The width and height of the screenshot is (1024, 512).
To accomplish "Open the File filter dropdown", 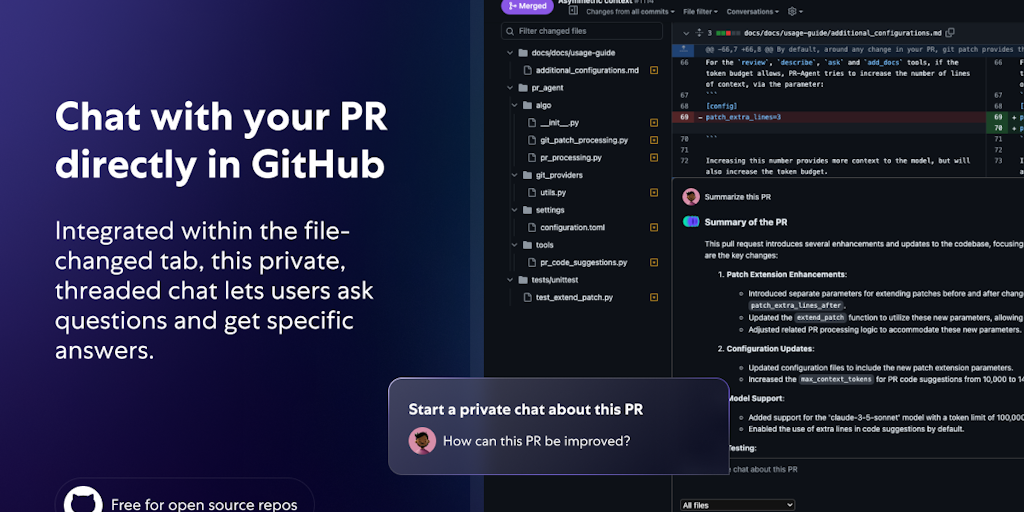I will click(x=700, y=12).
